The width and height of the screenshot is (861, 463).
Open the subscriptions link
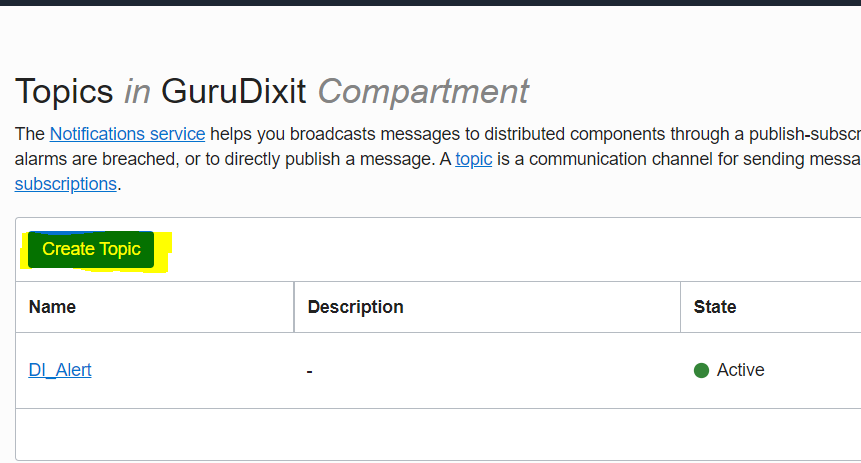(x=65, y=184)
